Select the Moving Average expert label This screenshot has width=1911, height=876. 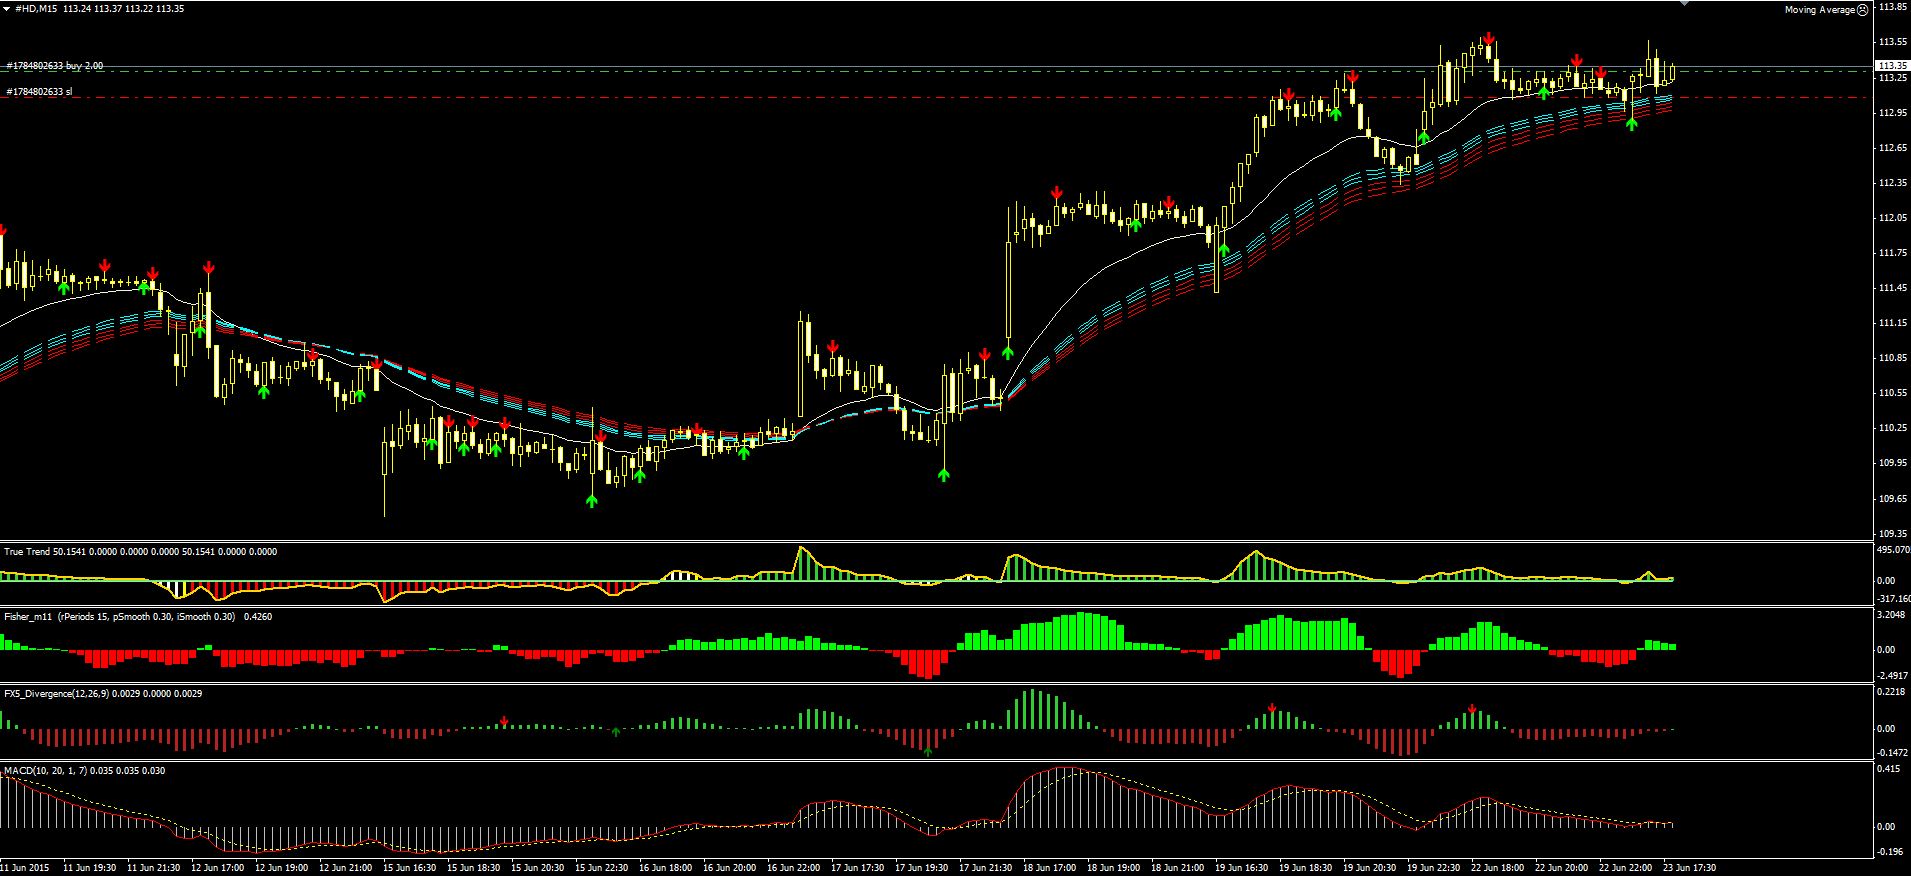[1820, 10]
